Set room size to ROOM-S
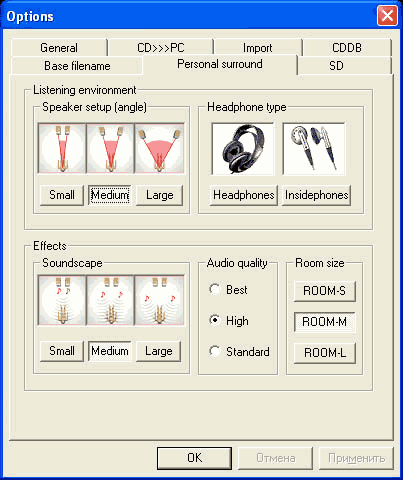Screen dimensions: 403x480 (x=325, y=291)
